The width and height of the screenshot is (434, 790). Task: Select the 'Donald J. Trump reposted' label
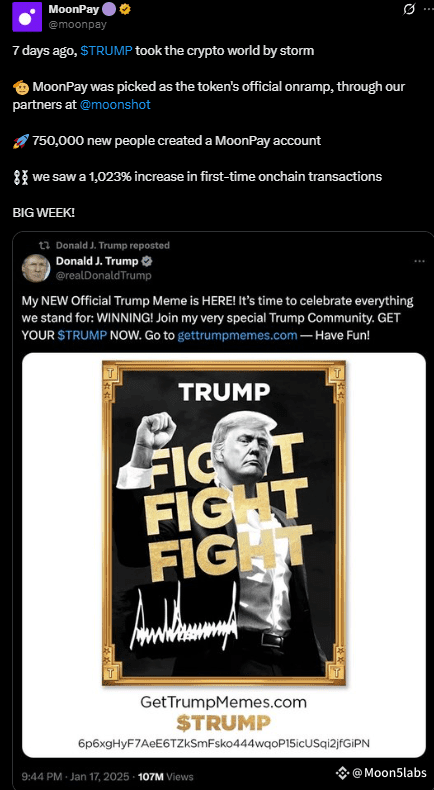112,245
